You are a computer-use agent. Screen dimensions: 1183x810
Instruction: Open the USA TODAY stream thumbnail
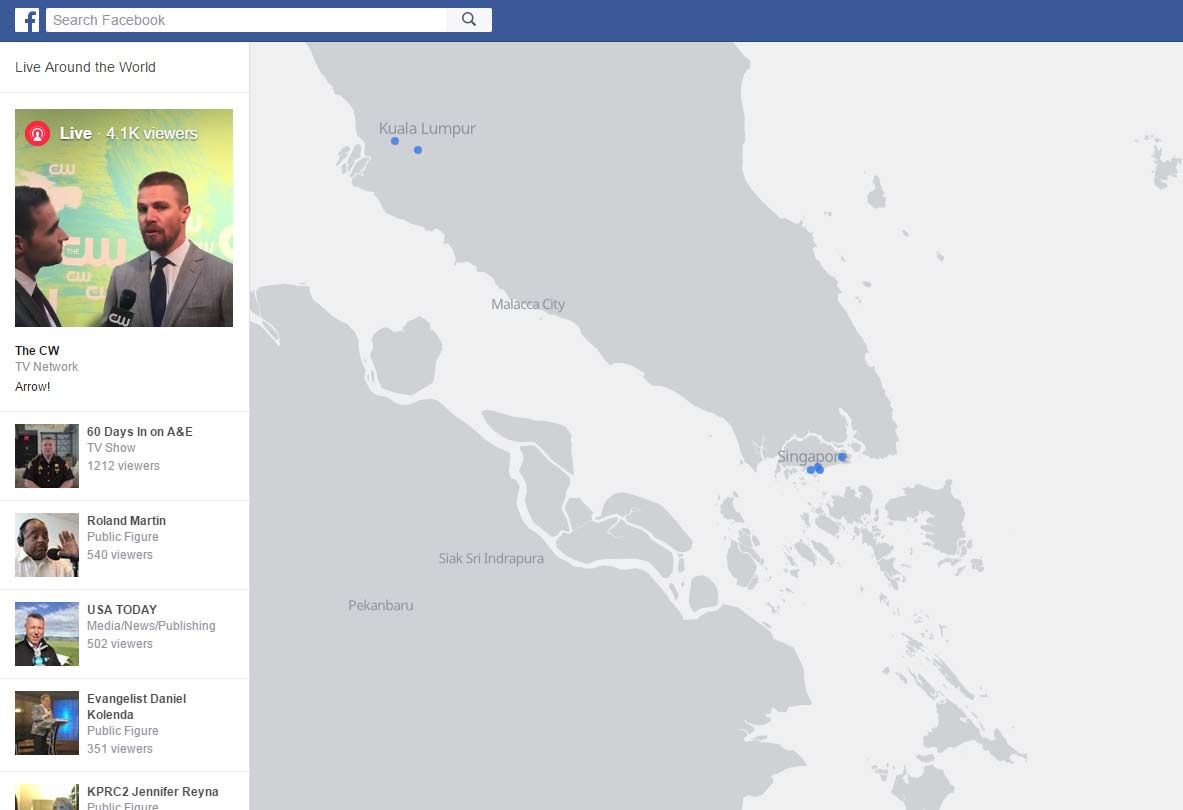46,633
